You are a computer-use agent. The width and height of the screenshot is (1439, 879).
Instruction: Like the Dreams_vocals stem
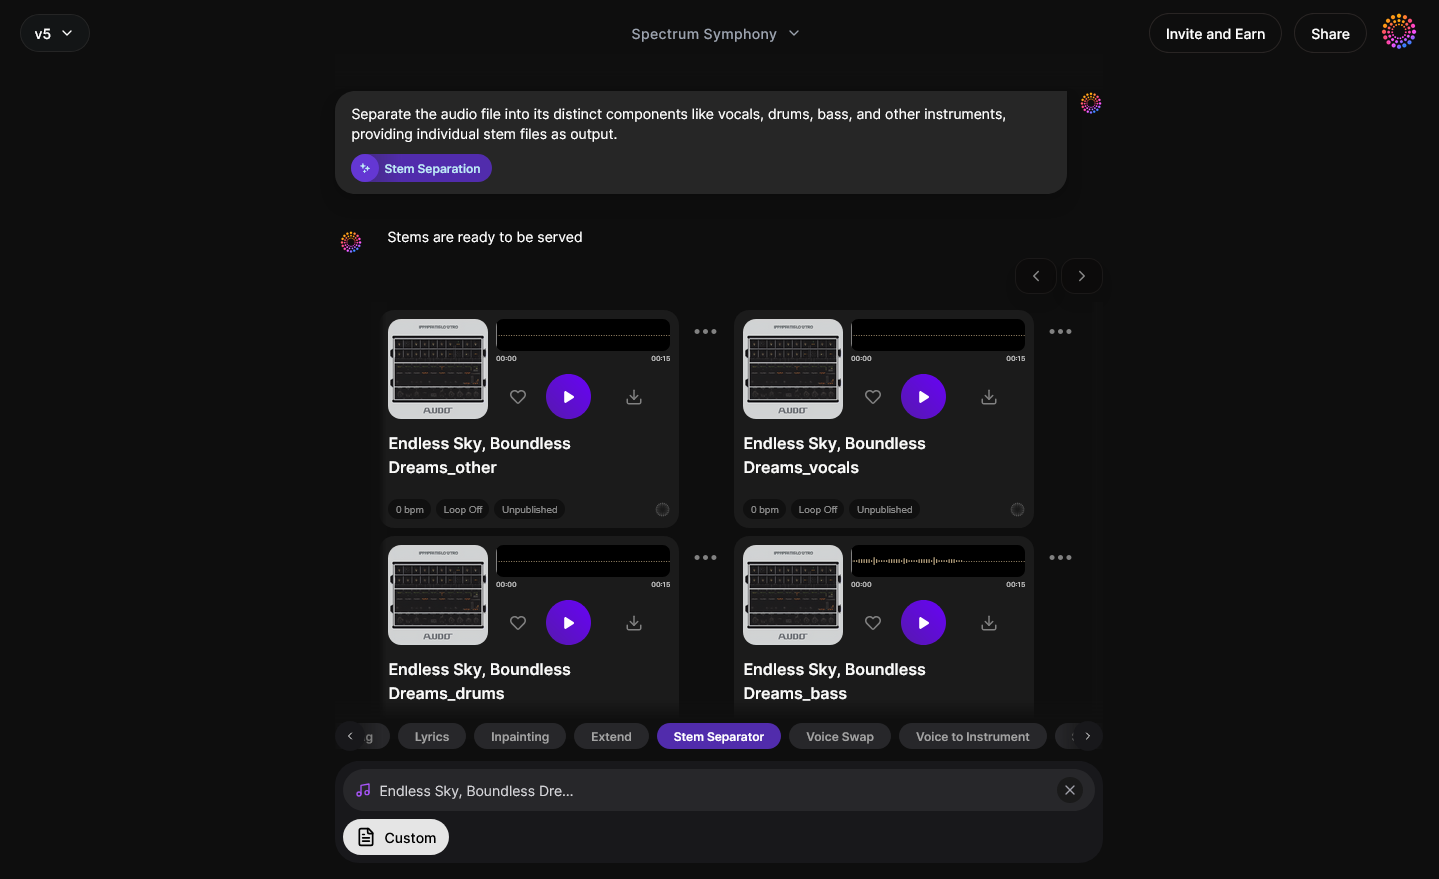pos(873,397)
